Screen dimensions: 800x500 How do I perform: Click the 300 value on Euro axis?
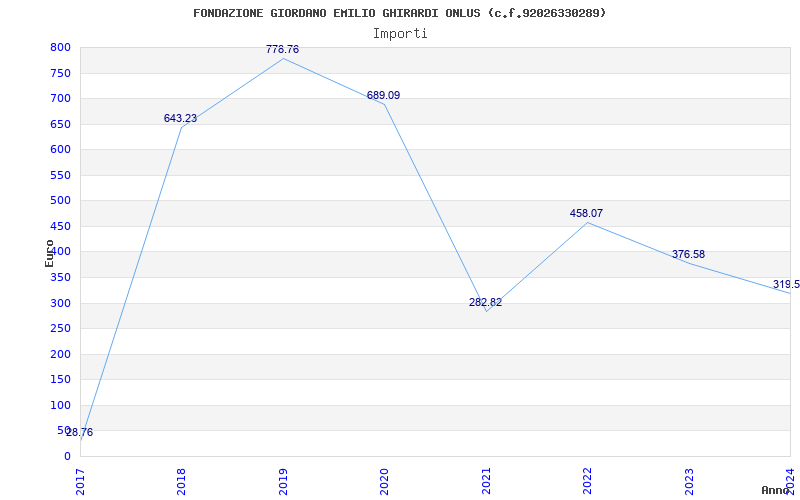60,303
